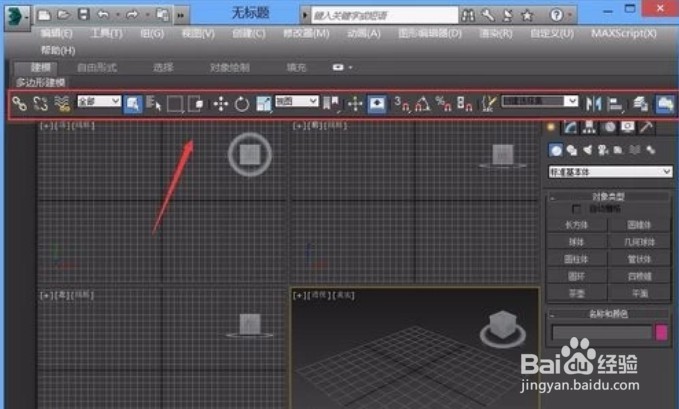Open the Utilities hammer tab

[647, 127]
